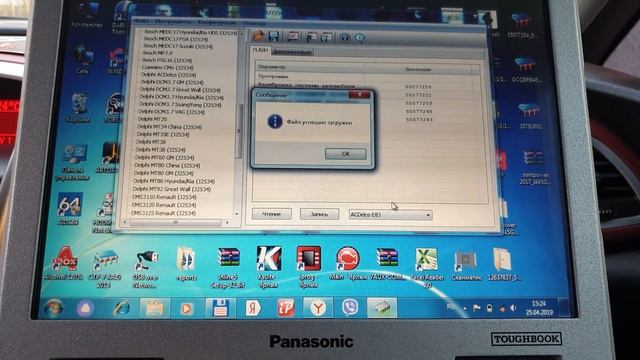Click the teal info icon in toolbar
This screenshot has height=360, width=640.
pos(360,38)
